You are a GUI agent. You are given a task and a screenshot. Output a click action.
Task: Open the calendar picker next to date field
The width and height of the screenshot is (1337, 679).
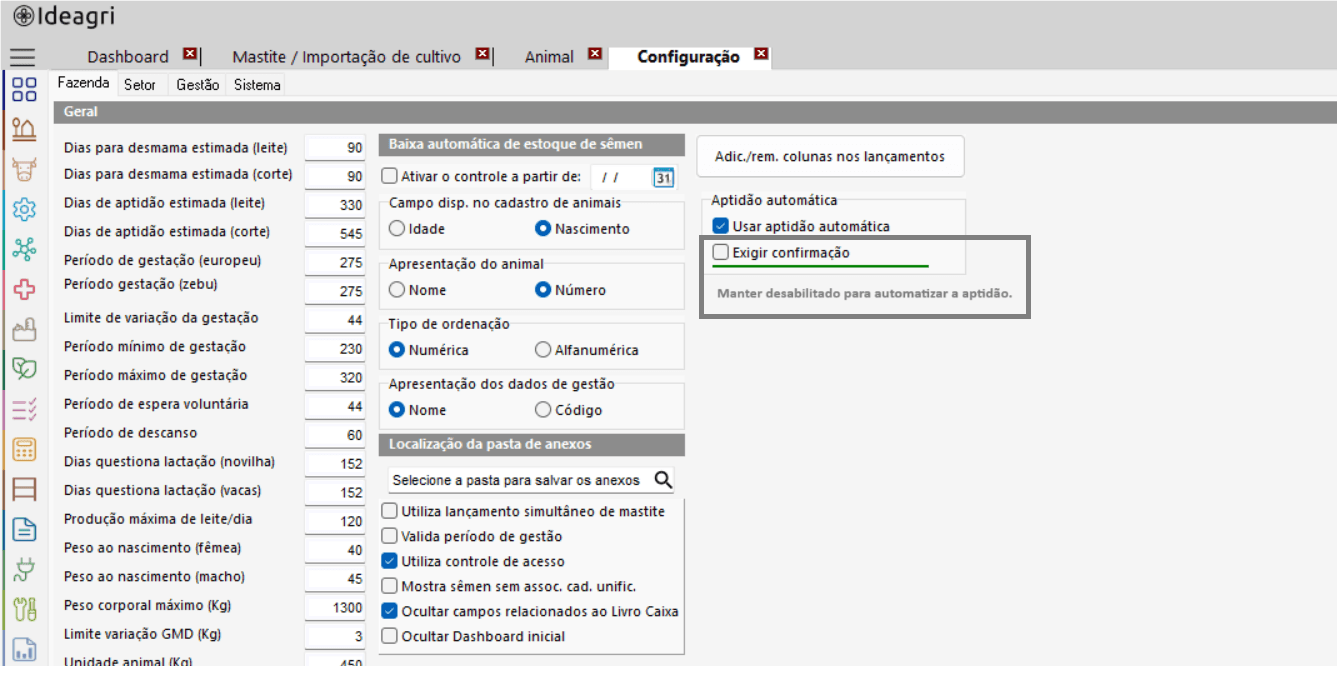click(663, 177)
